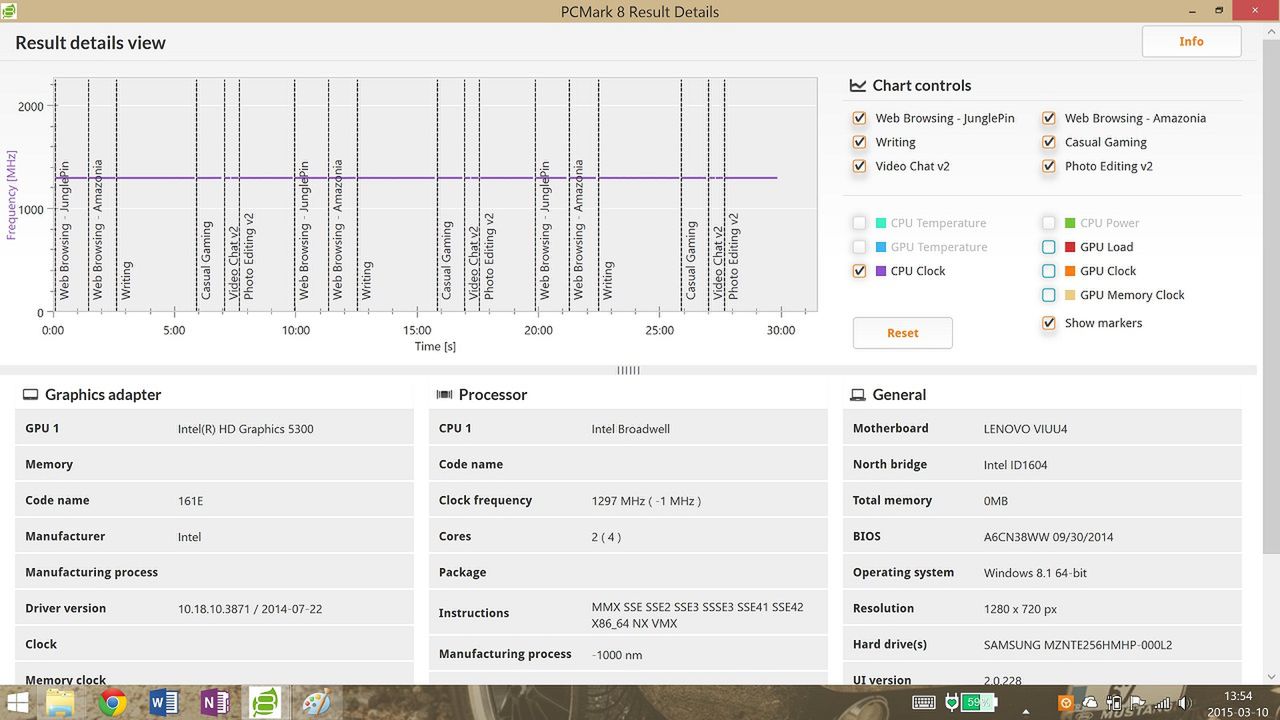Click the Intel(R) HD Graphics 5300 value
Image resolution: width=1280 pixels, height=720 pixels.
(x=246, y=429)
